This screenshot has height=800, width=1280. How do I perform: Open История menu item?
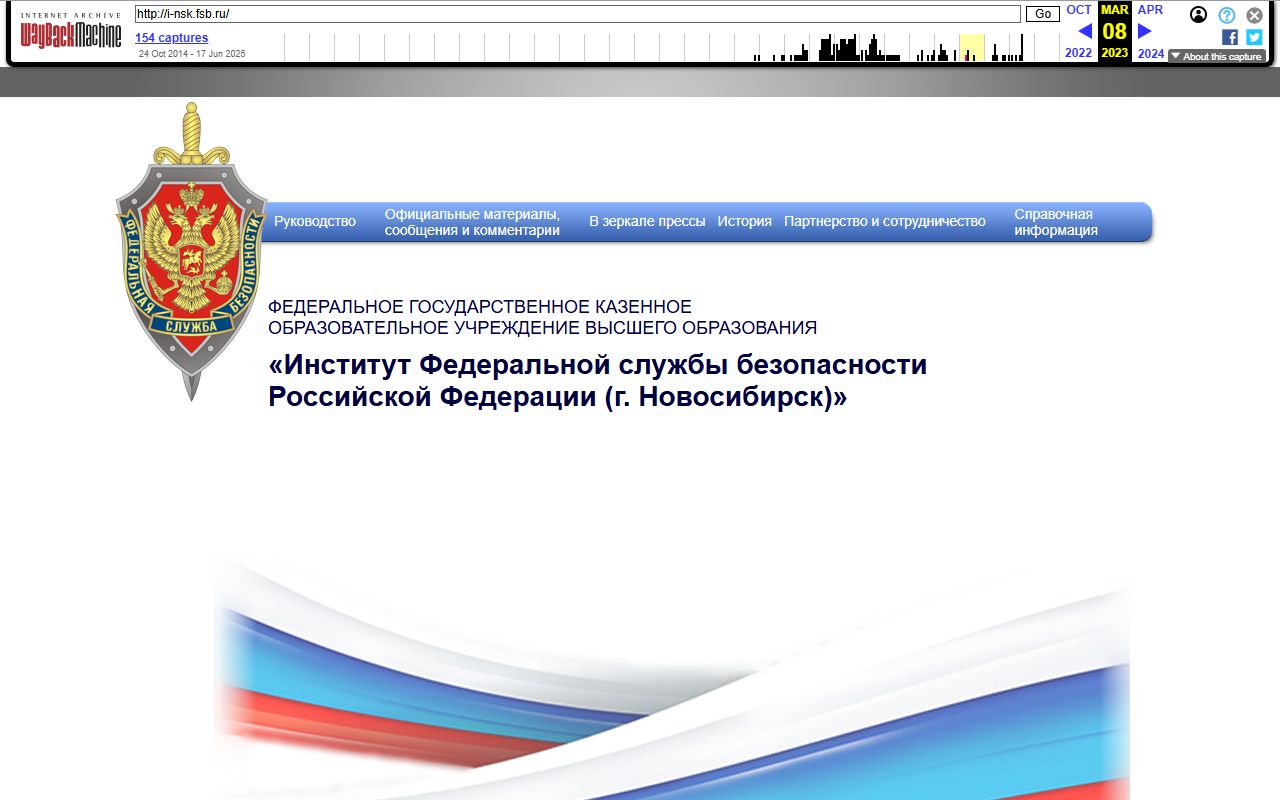click(744, 221)
